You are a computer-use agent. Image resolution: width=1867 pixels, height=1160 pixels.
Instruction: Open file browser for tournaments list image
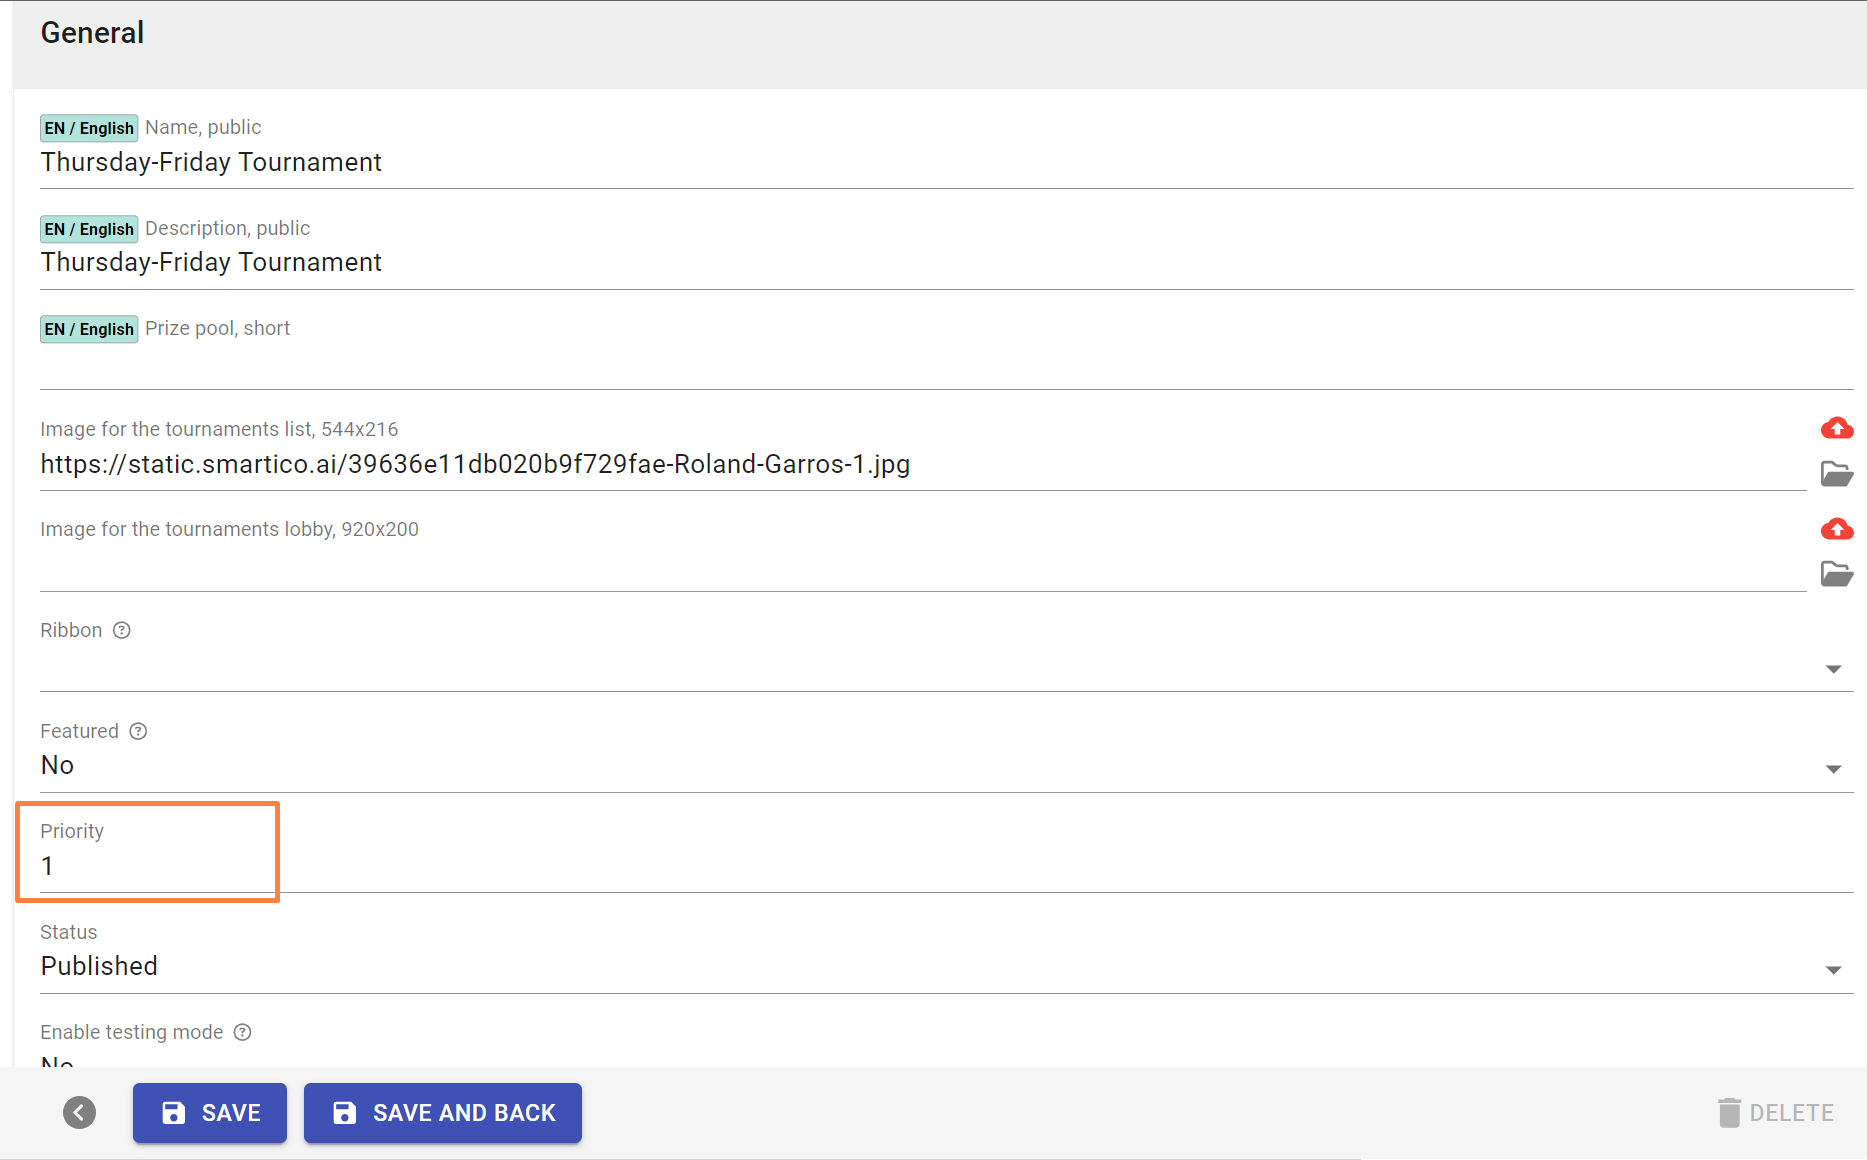tap(1836, 473)
